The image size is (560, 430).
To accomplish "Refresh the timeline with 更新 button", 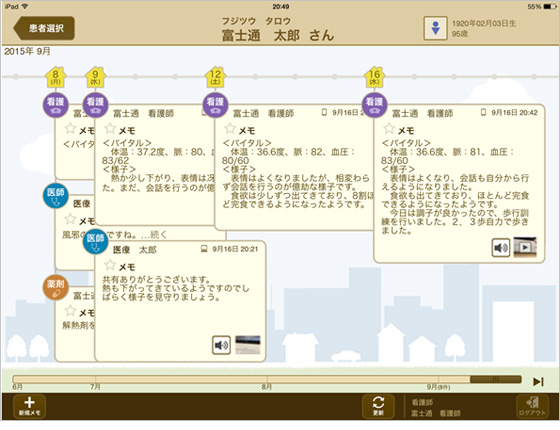I will tap(378, 406).
